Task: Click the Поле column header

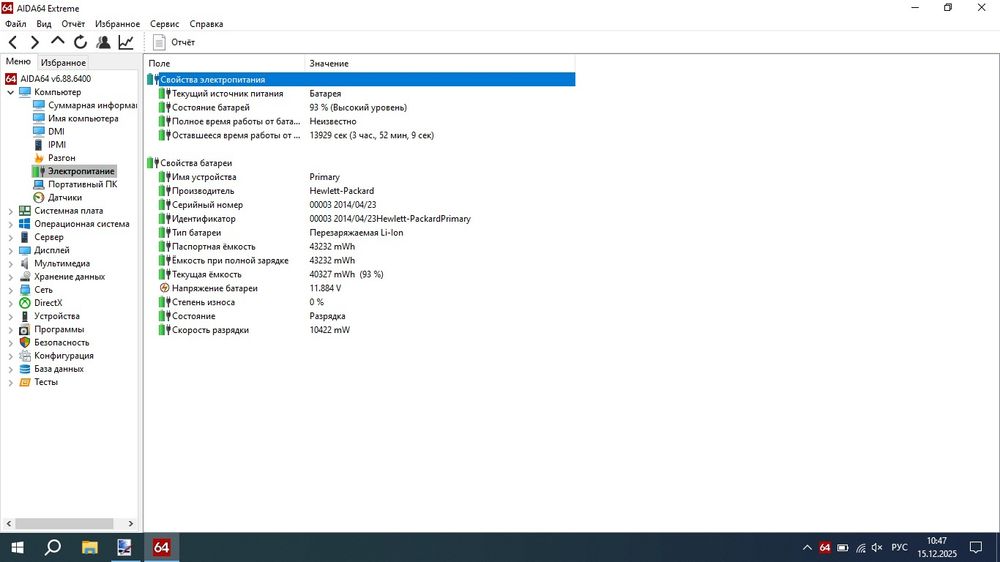Action: coord(224,63)
